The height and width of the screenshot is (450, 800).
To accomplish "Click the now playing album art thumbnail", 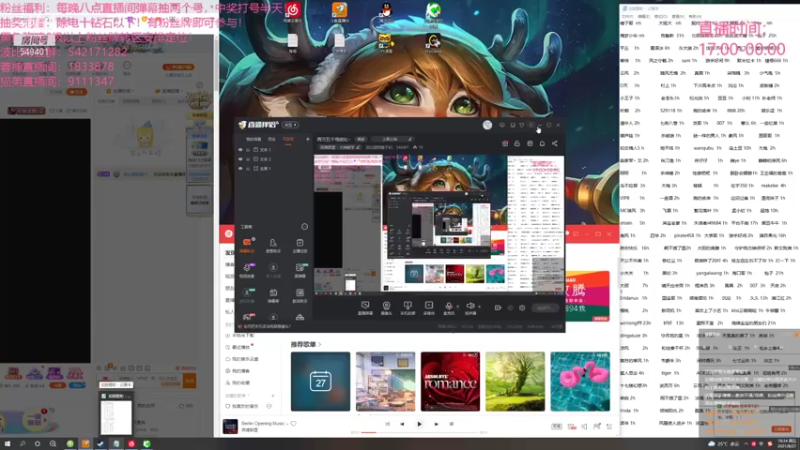I will pos(230,427).
